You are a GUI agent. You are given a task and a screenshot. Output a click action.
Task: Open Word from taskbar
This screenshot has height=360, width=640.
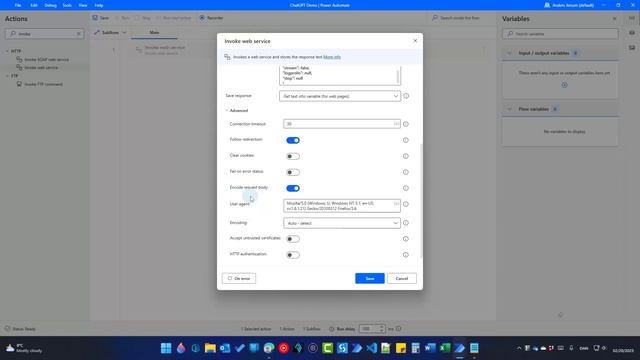click(x=430, y=348)
